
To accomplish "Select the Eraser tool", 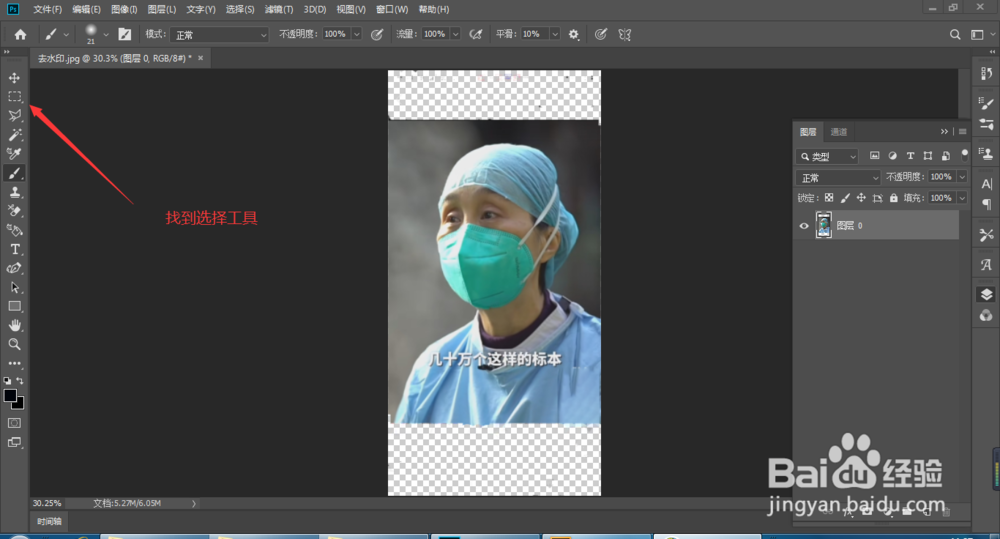I will [x=14, y=210].
